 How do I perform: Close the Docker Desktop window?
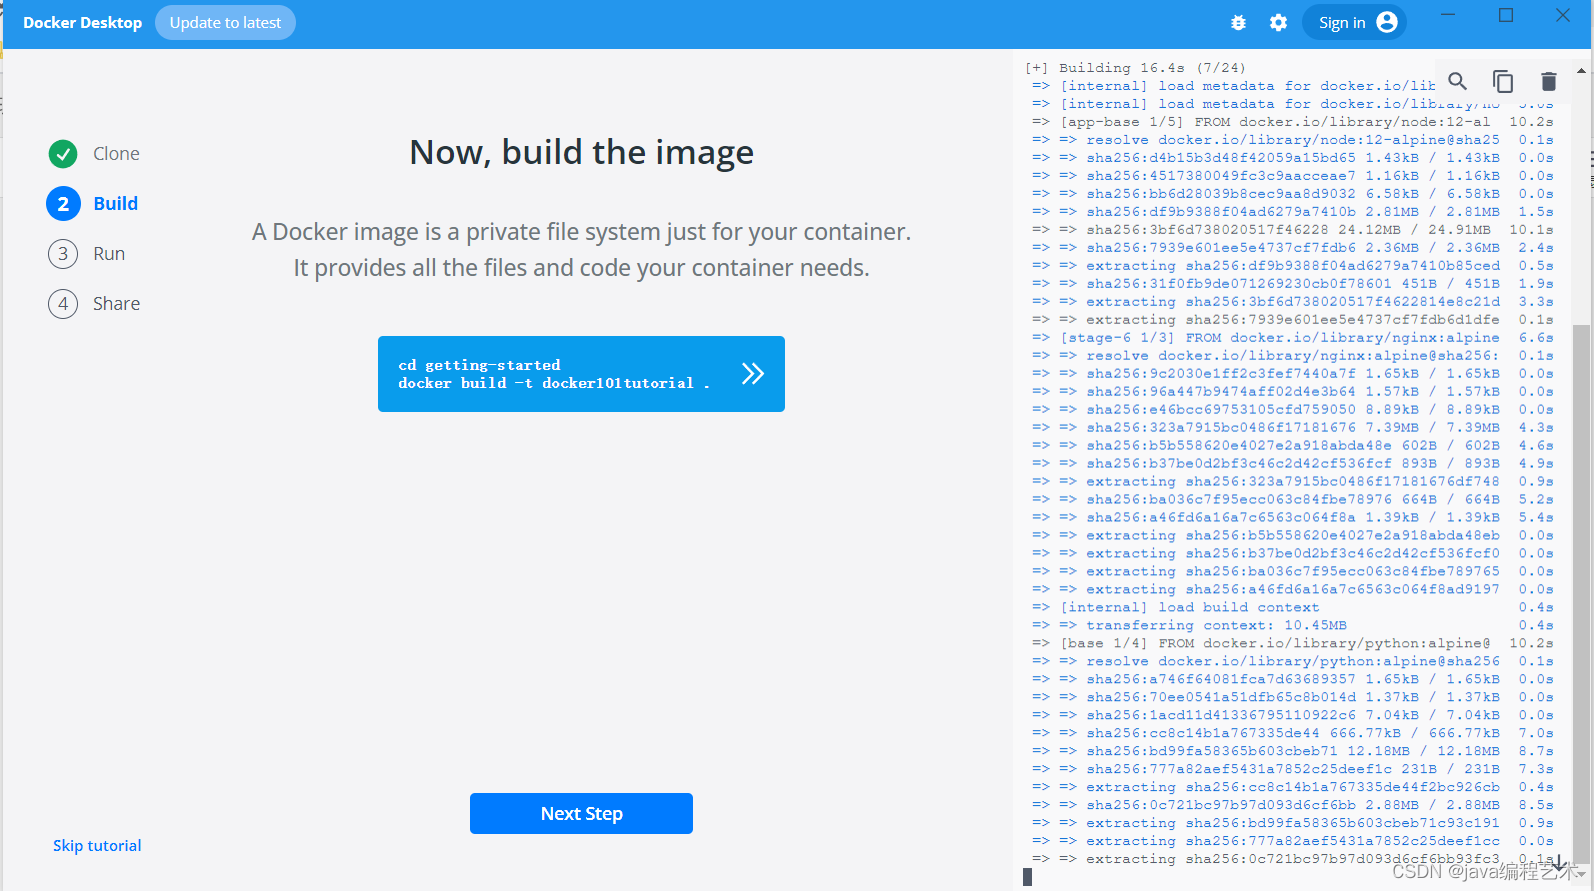click(x=1563, y=15)
